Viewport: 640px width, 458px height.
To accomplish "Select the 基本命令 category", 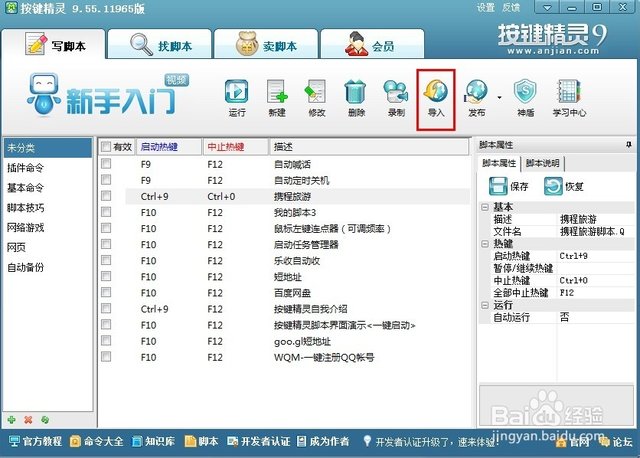I will coord(47,187).
